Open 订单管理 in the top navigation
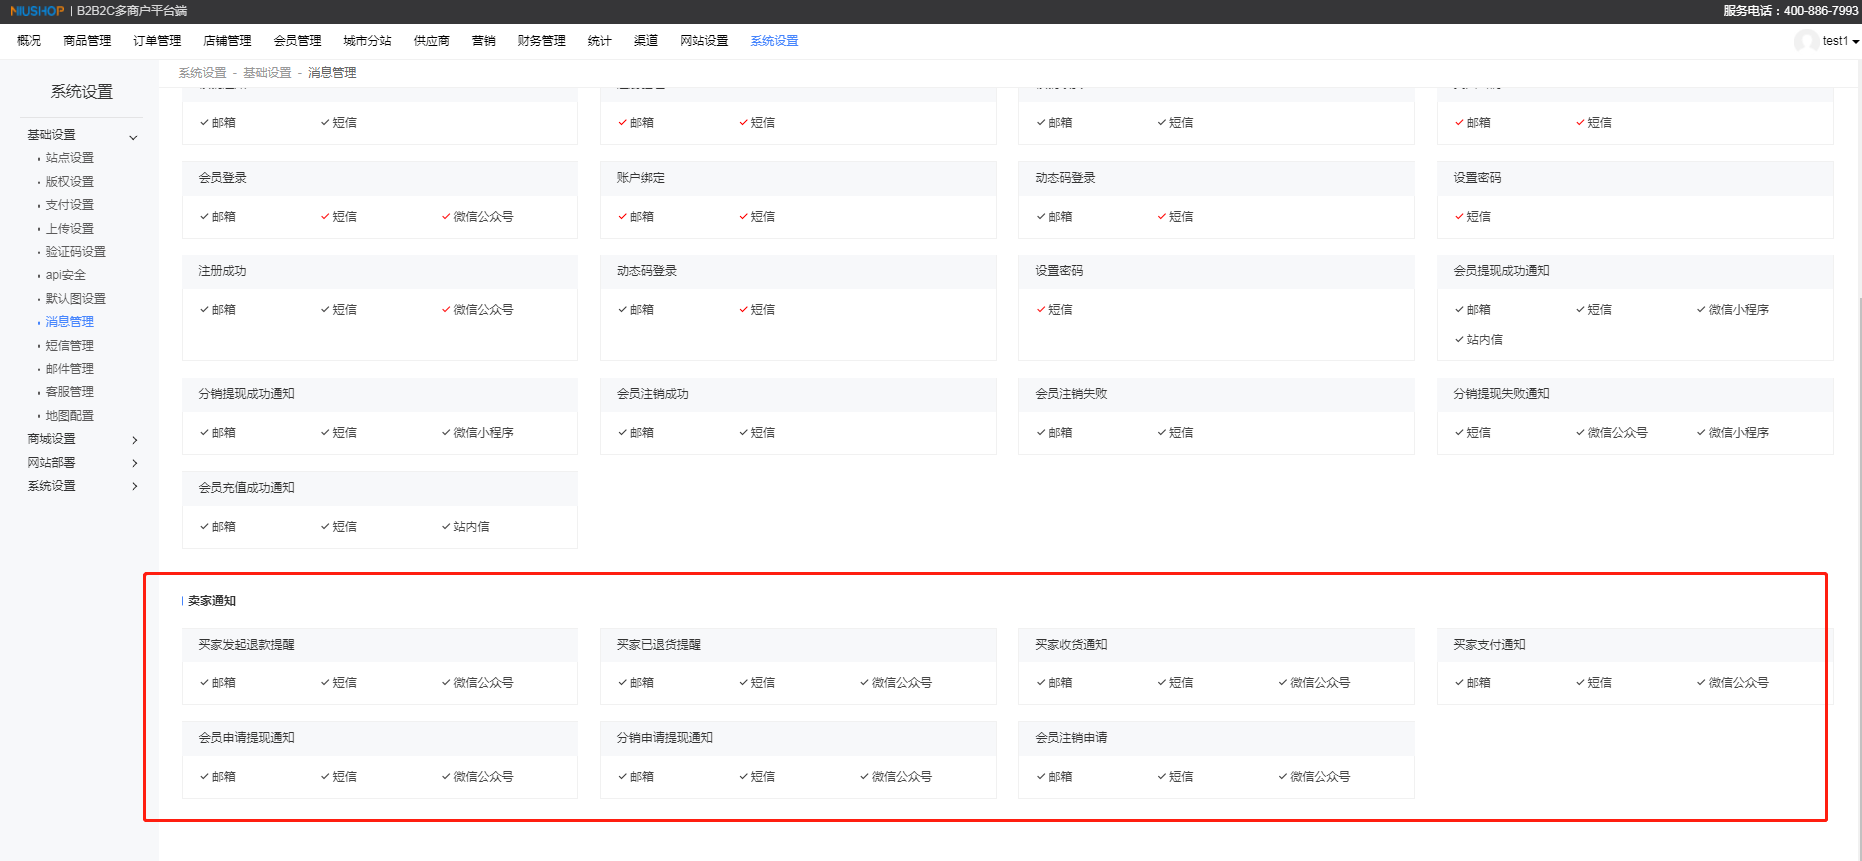This screenshot has width=1862, height=861. pos(157,41)
